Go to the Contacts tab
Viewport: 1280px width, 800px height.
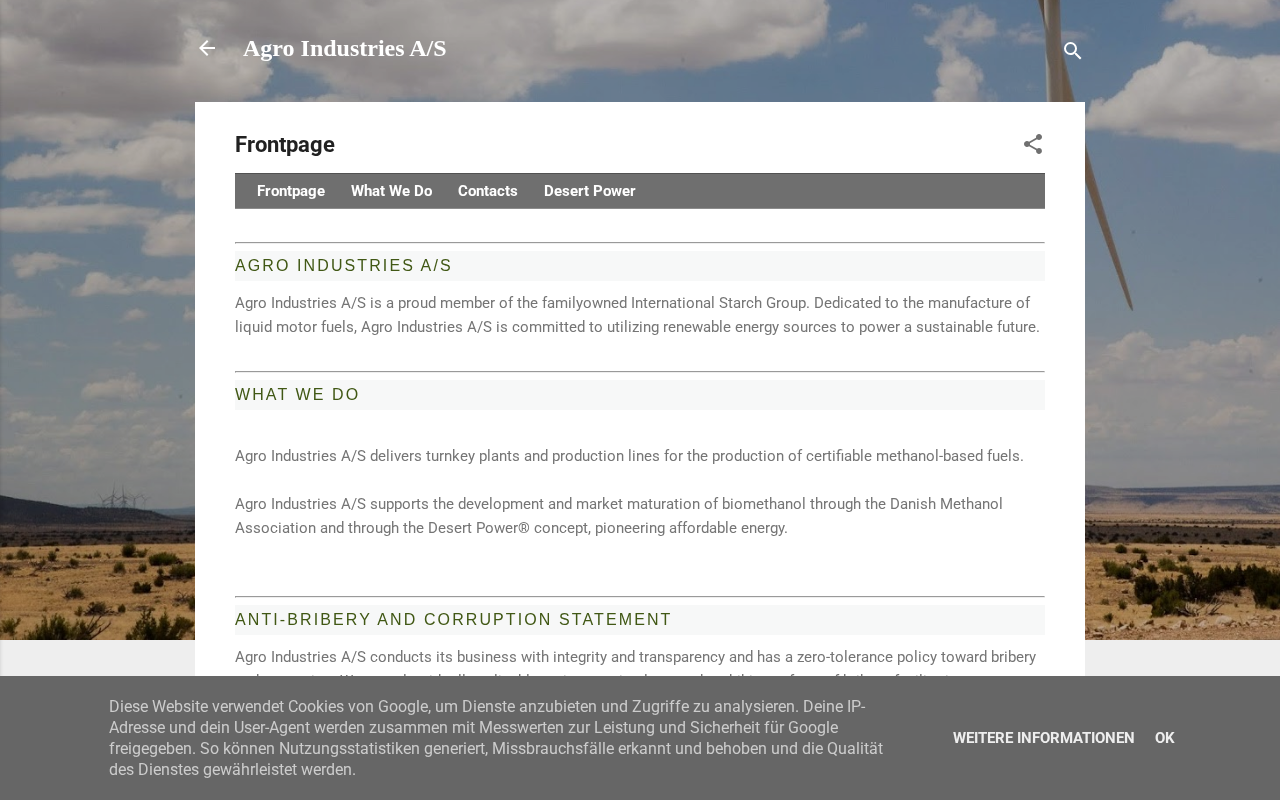488,191
